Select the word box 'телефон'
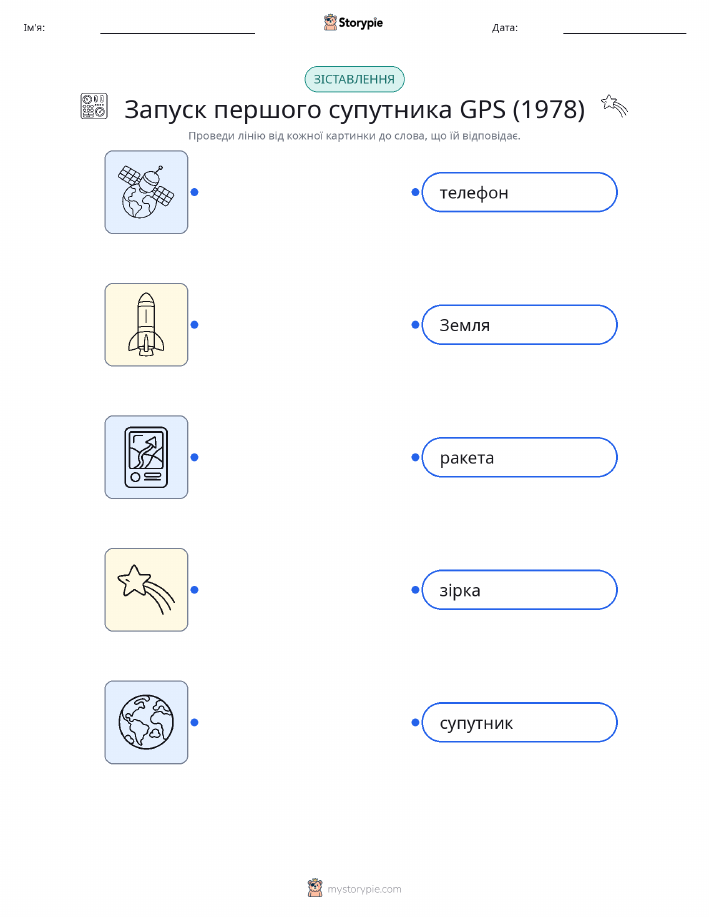The height and width of the screenshot is (917, 709). [519, 192]
